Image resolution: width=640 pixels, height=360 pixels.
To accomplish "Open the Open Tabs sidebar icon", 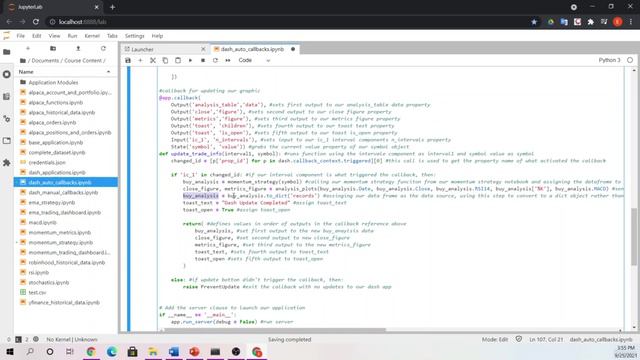I will [x=7, y=141].
